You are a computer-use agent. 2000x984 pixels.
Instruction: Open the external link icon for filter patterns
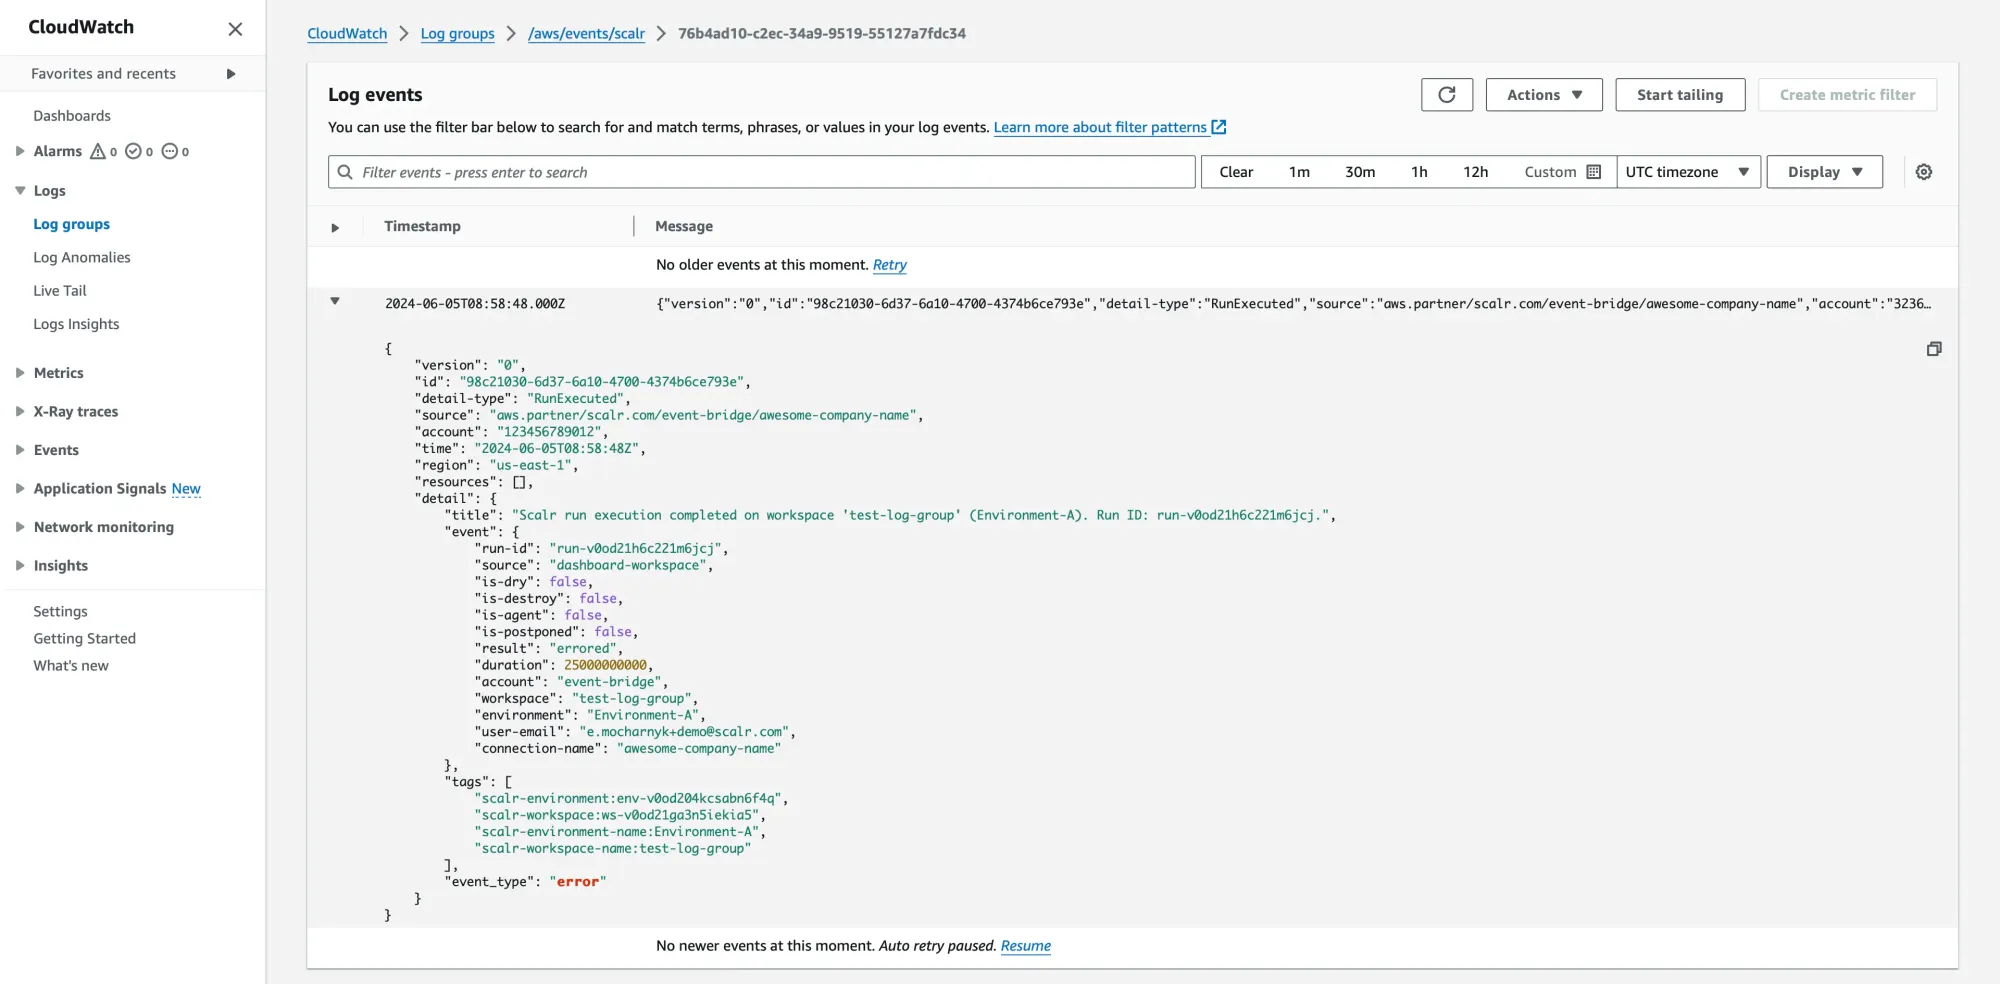(x=1218, y=127)
